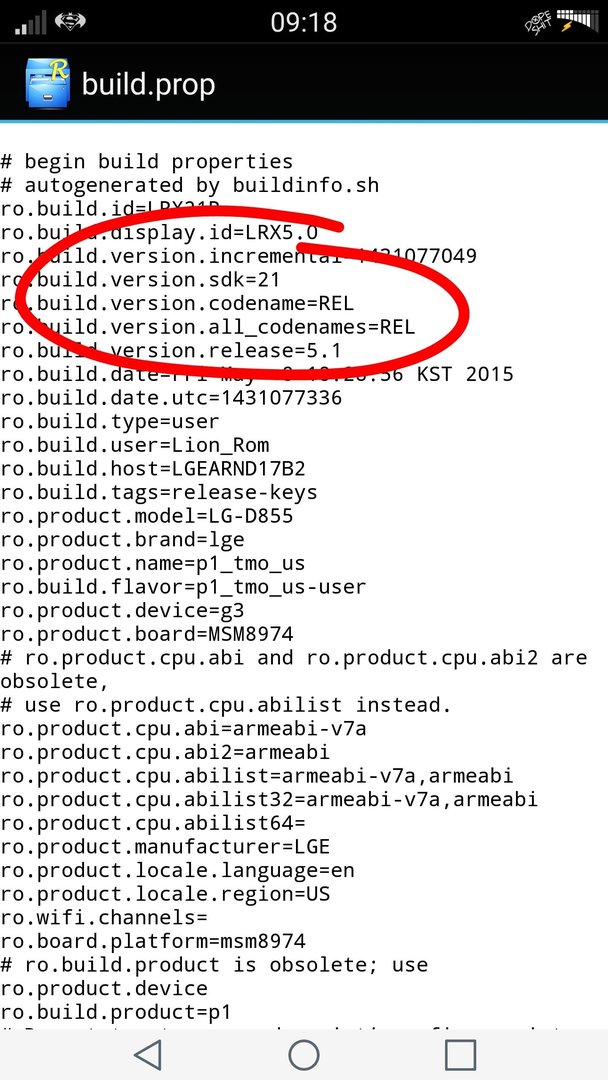Tap the ro.product.locale.region=US line
Screen dimensions: 608x1080
[x=165, y=894]
